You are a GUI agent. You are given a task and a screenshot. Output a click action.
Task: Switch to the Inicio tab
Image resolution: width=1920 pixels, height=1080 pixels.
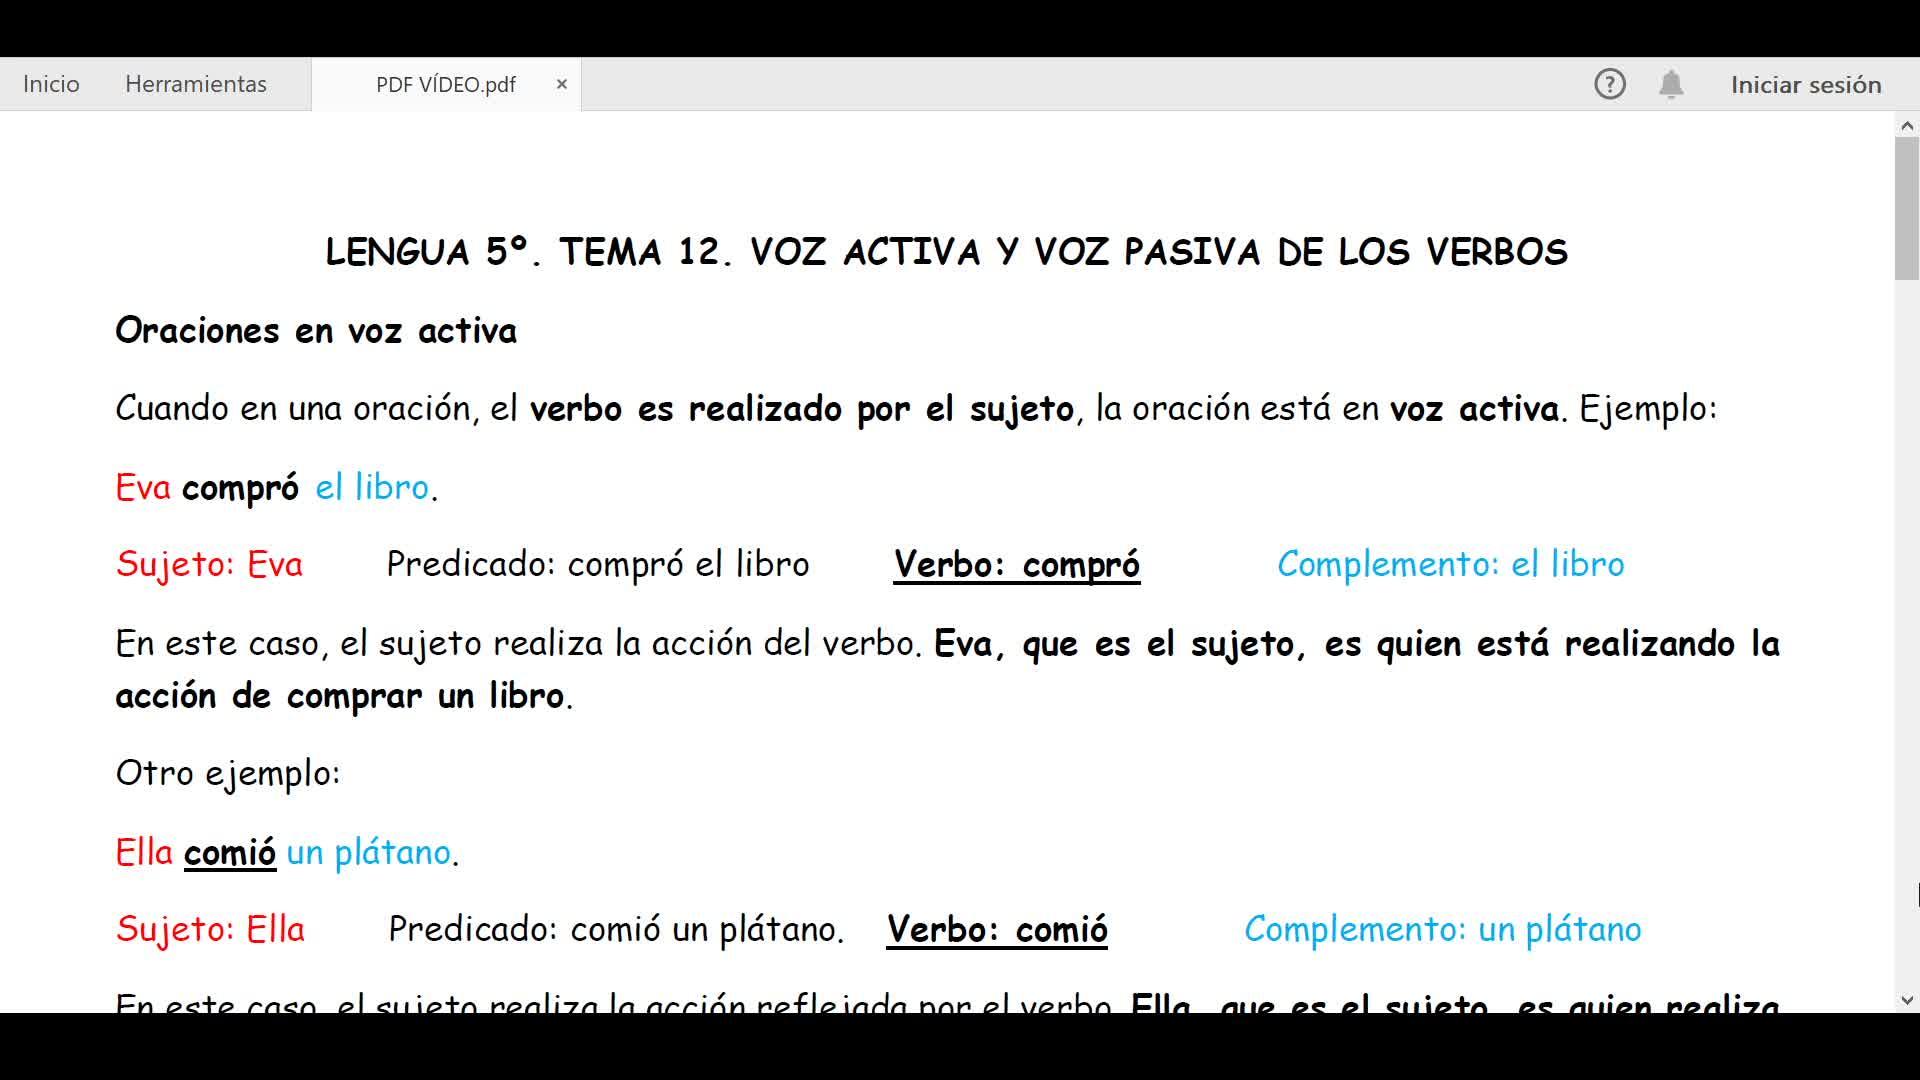coord(51,84)
